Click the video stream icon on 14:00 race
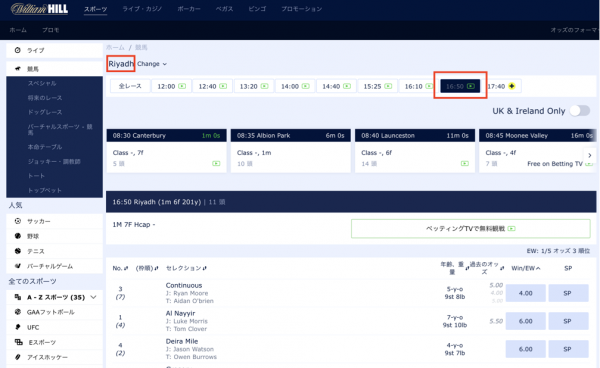Screen dimensions: 600x368 (305, 86)
